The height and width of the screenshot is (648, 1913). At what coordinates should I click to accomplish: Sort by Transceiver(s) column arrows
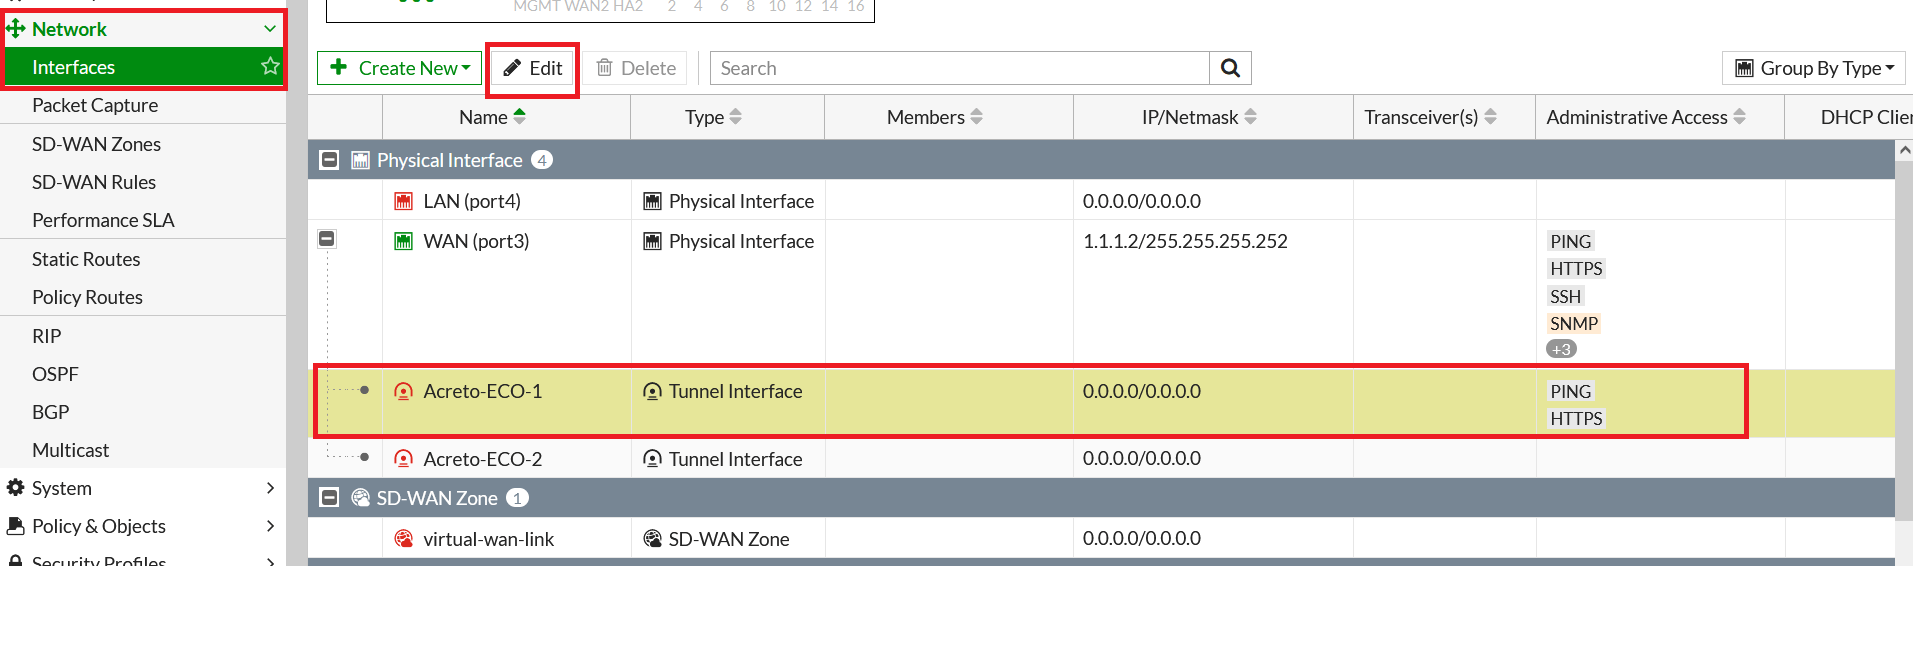(x=1491, y=117)
